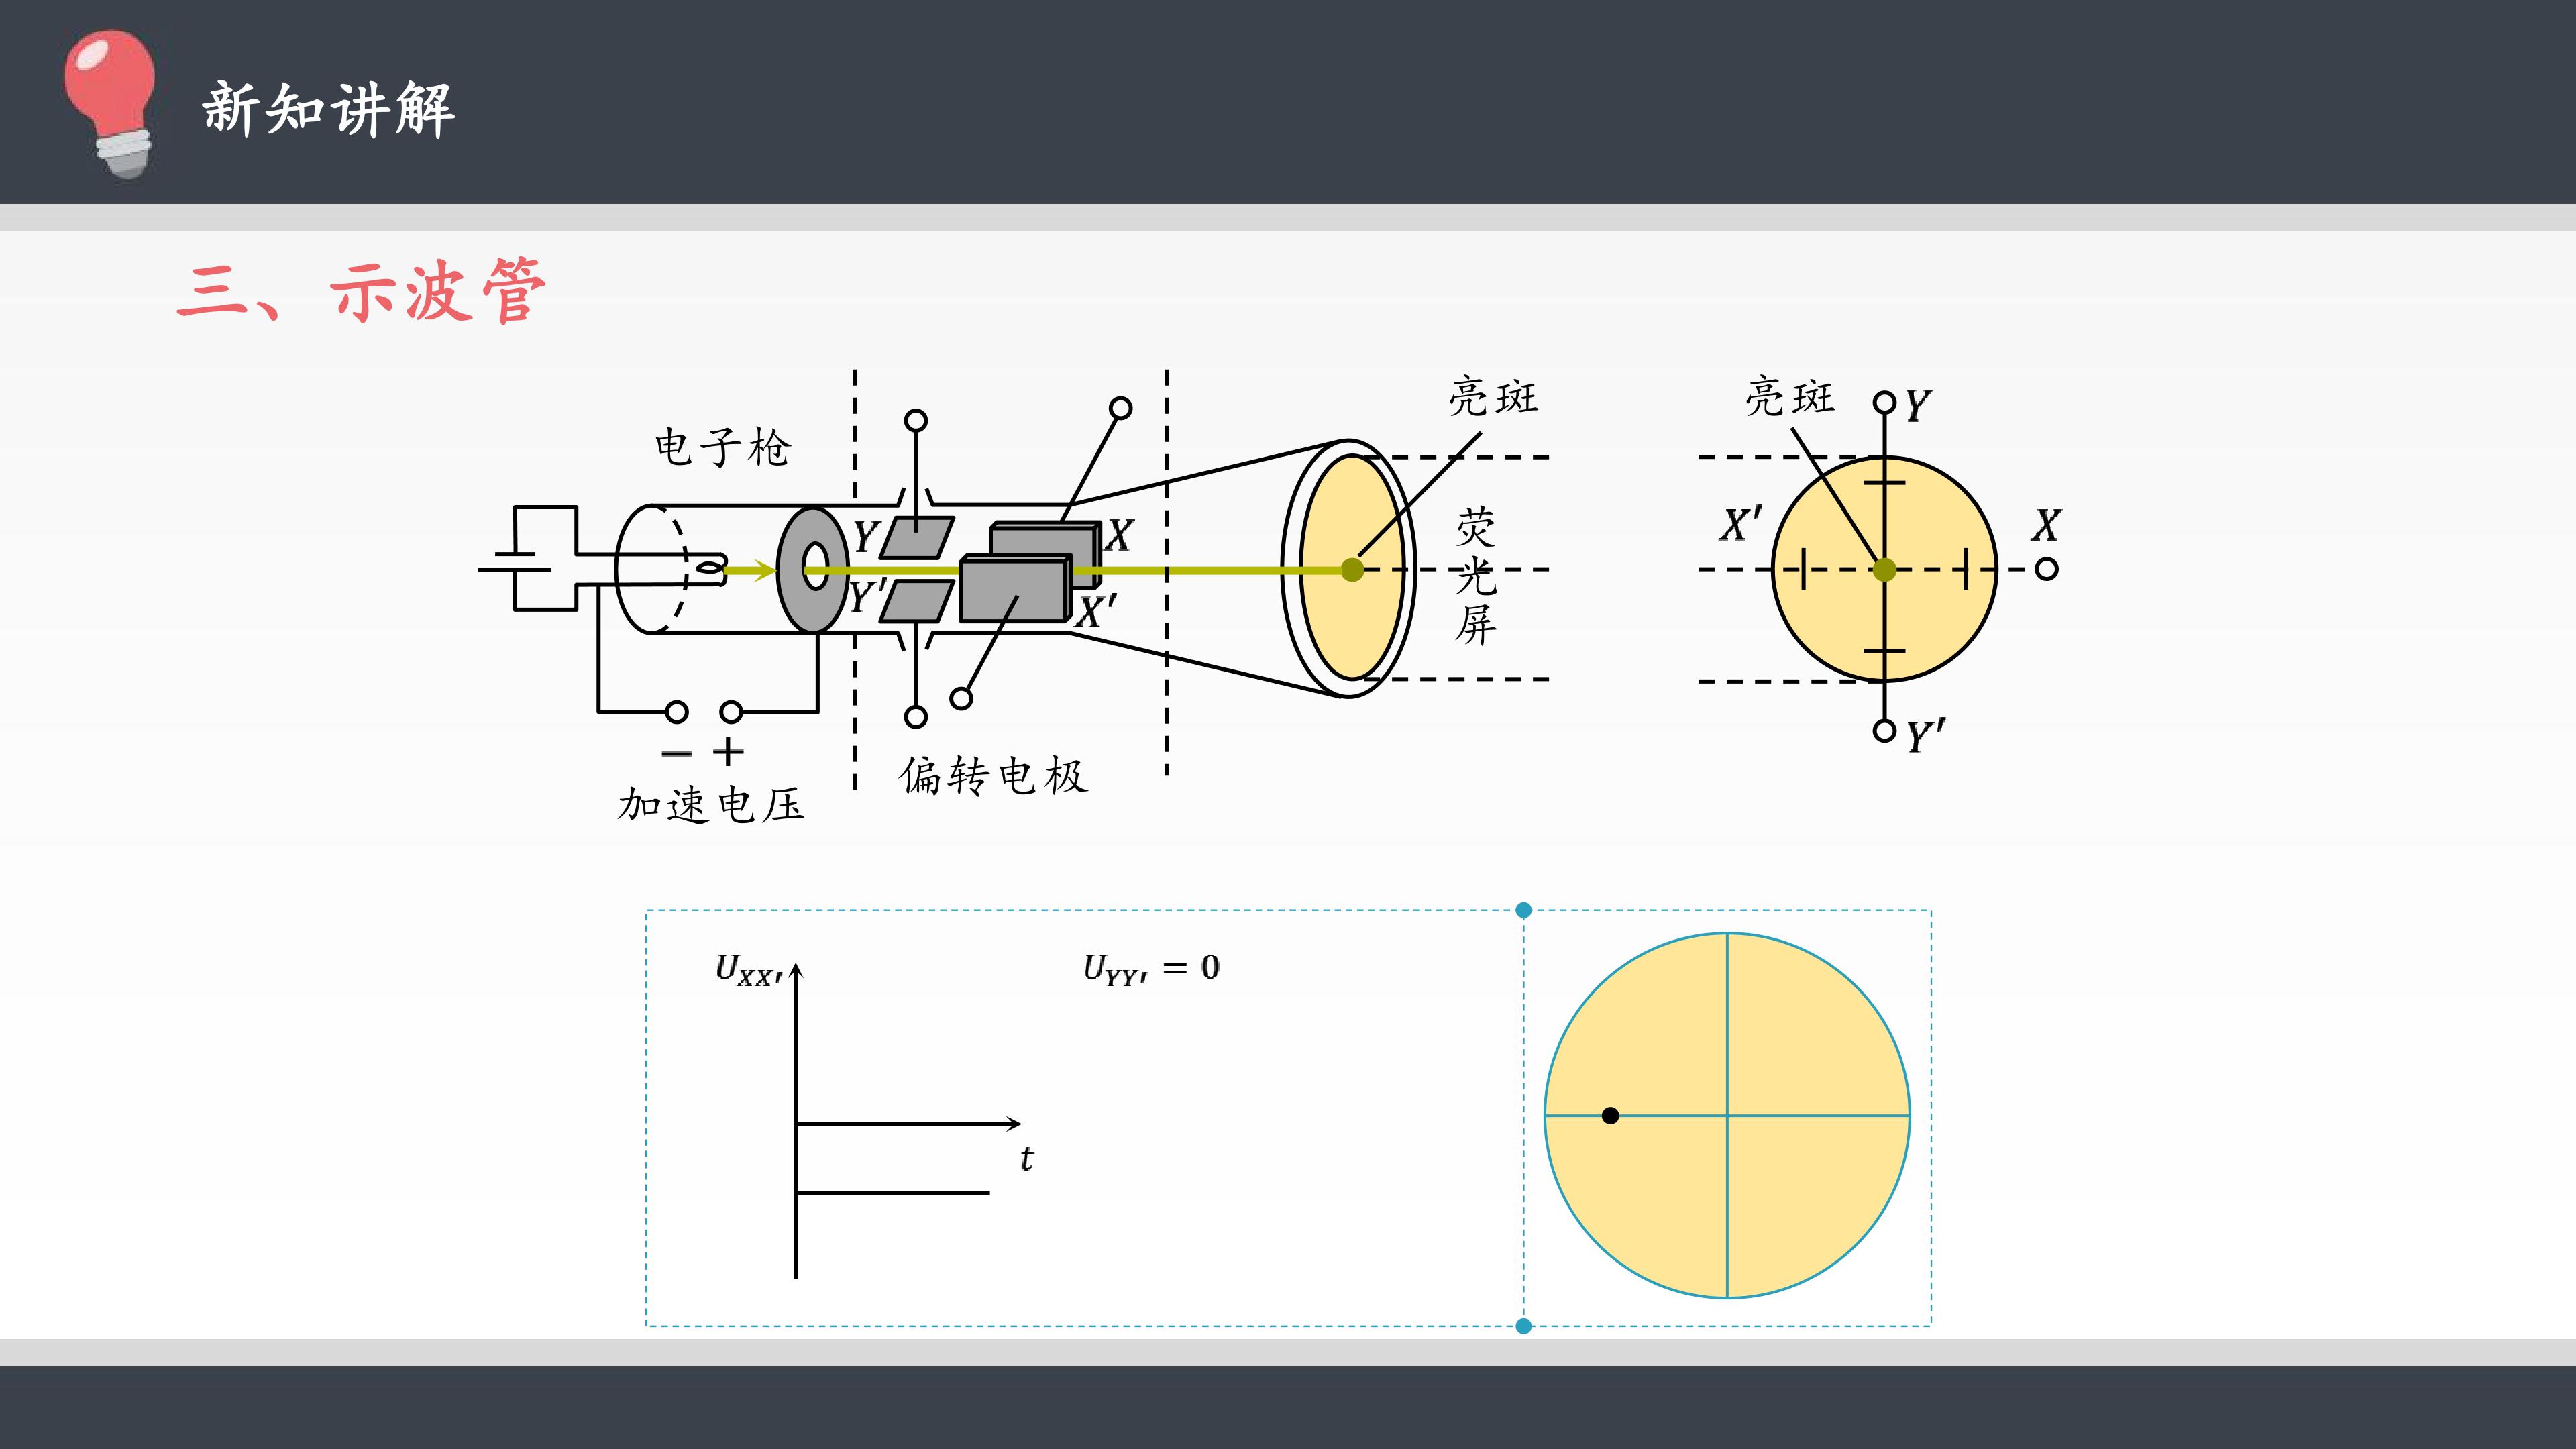Click the Y terminal circle atop front view

pos(1884,402)
